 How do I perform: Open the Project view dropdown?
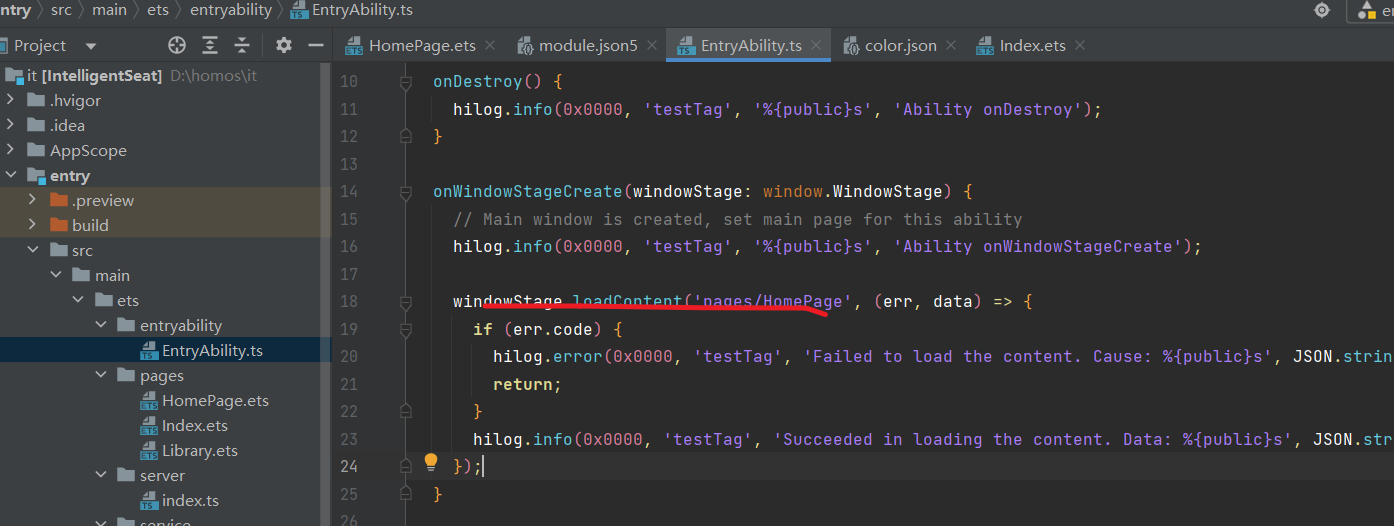tap(91, 46)
